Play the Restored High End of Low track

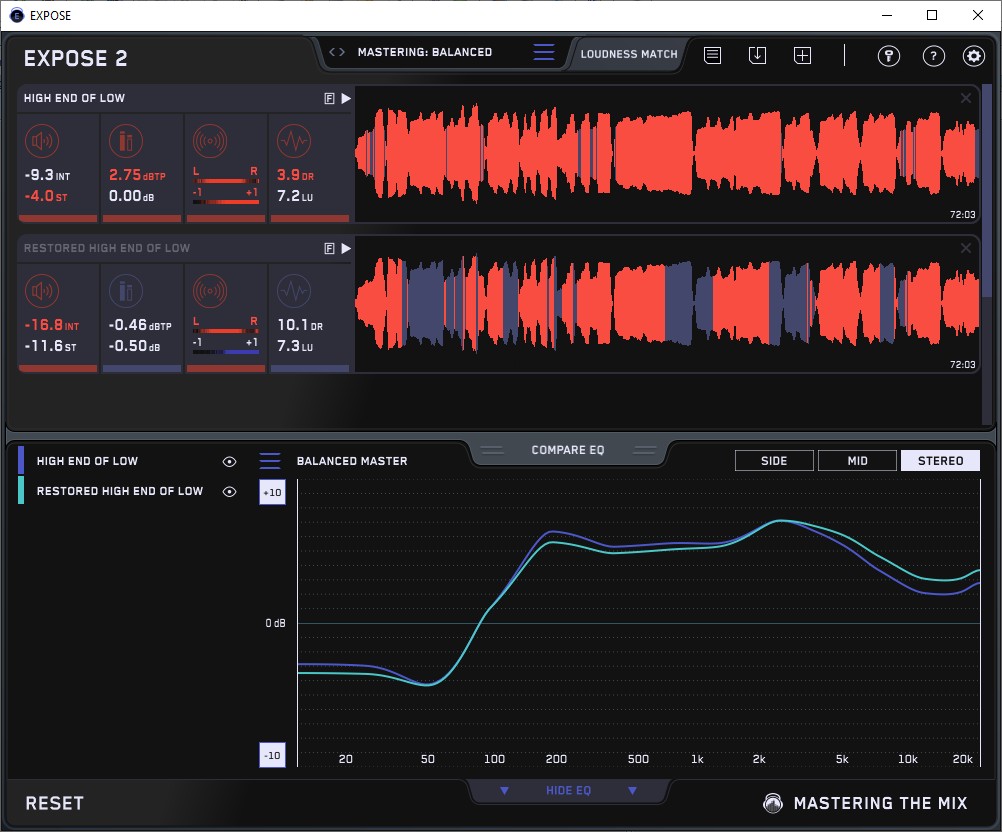click(345, 248)
